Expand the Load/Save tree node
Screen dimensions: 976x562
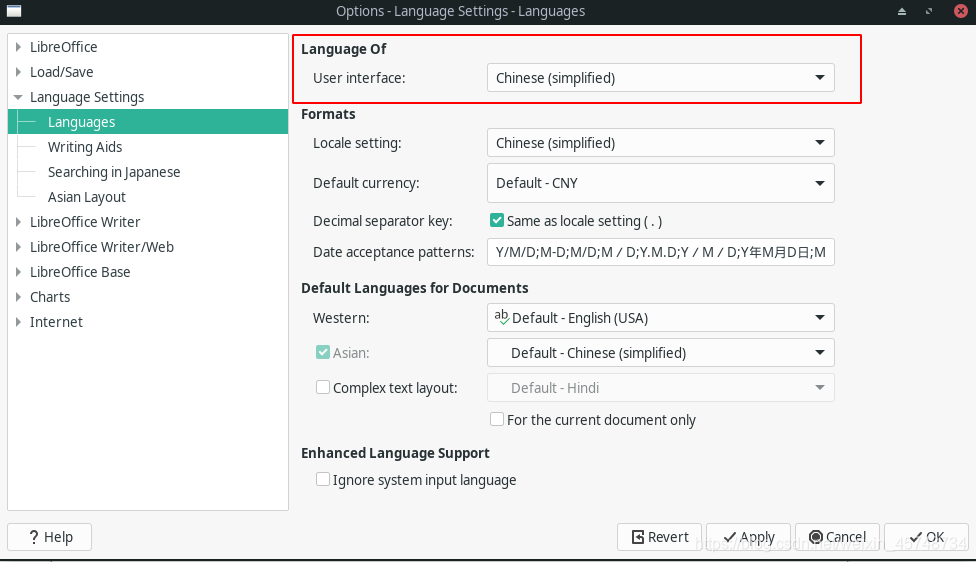pos(18,72)
